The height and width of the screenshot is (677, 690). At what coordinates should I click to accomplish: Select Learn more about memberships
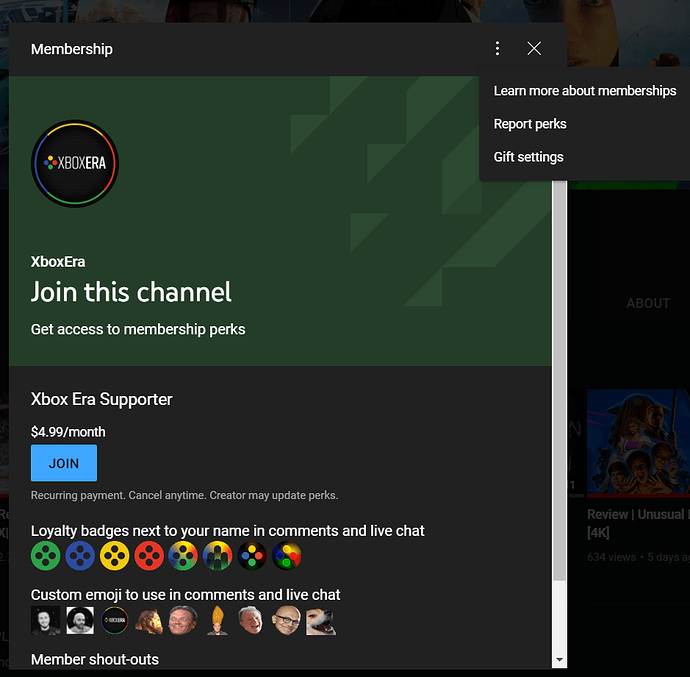[x=585, y=91]
